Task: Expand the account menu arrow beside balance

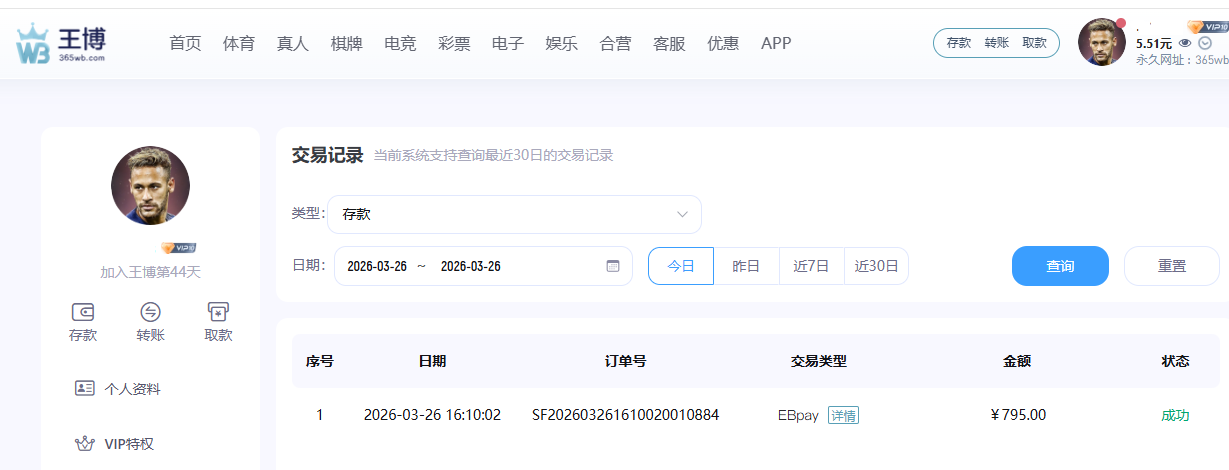Action: coord(1205,43)
